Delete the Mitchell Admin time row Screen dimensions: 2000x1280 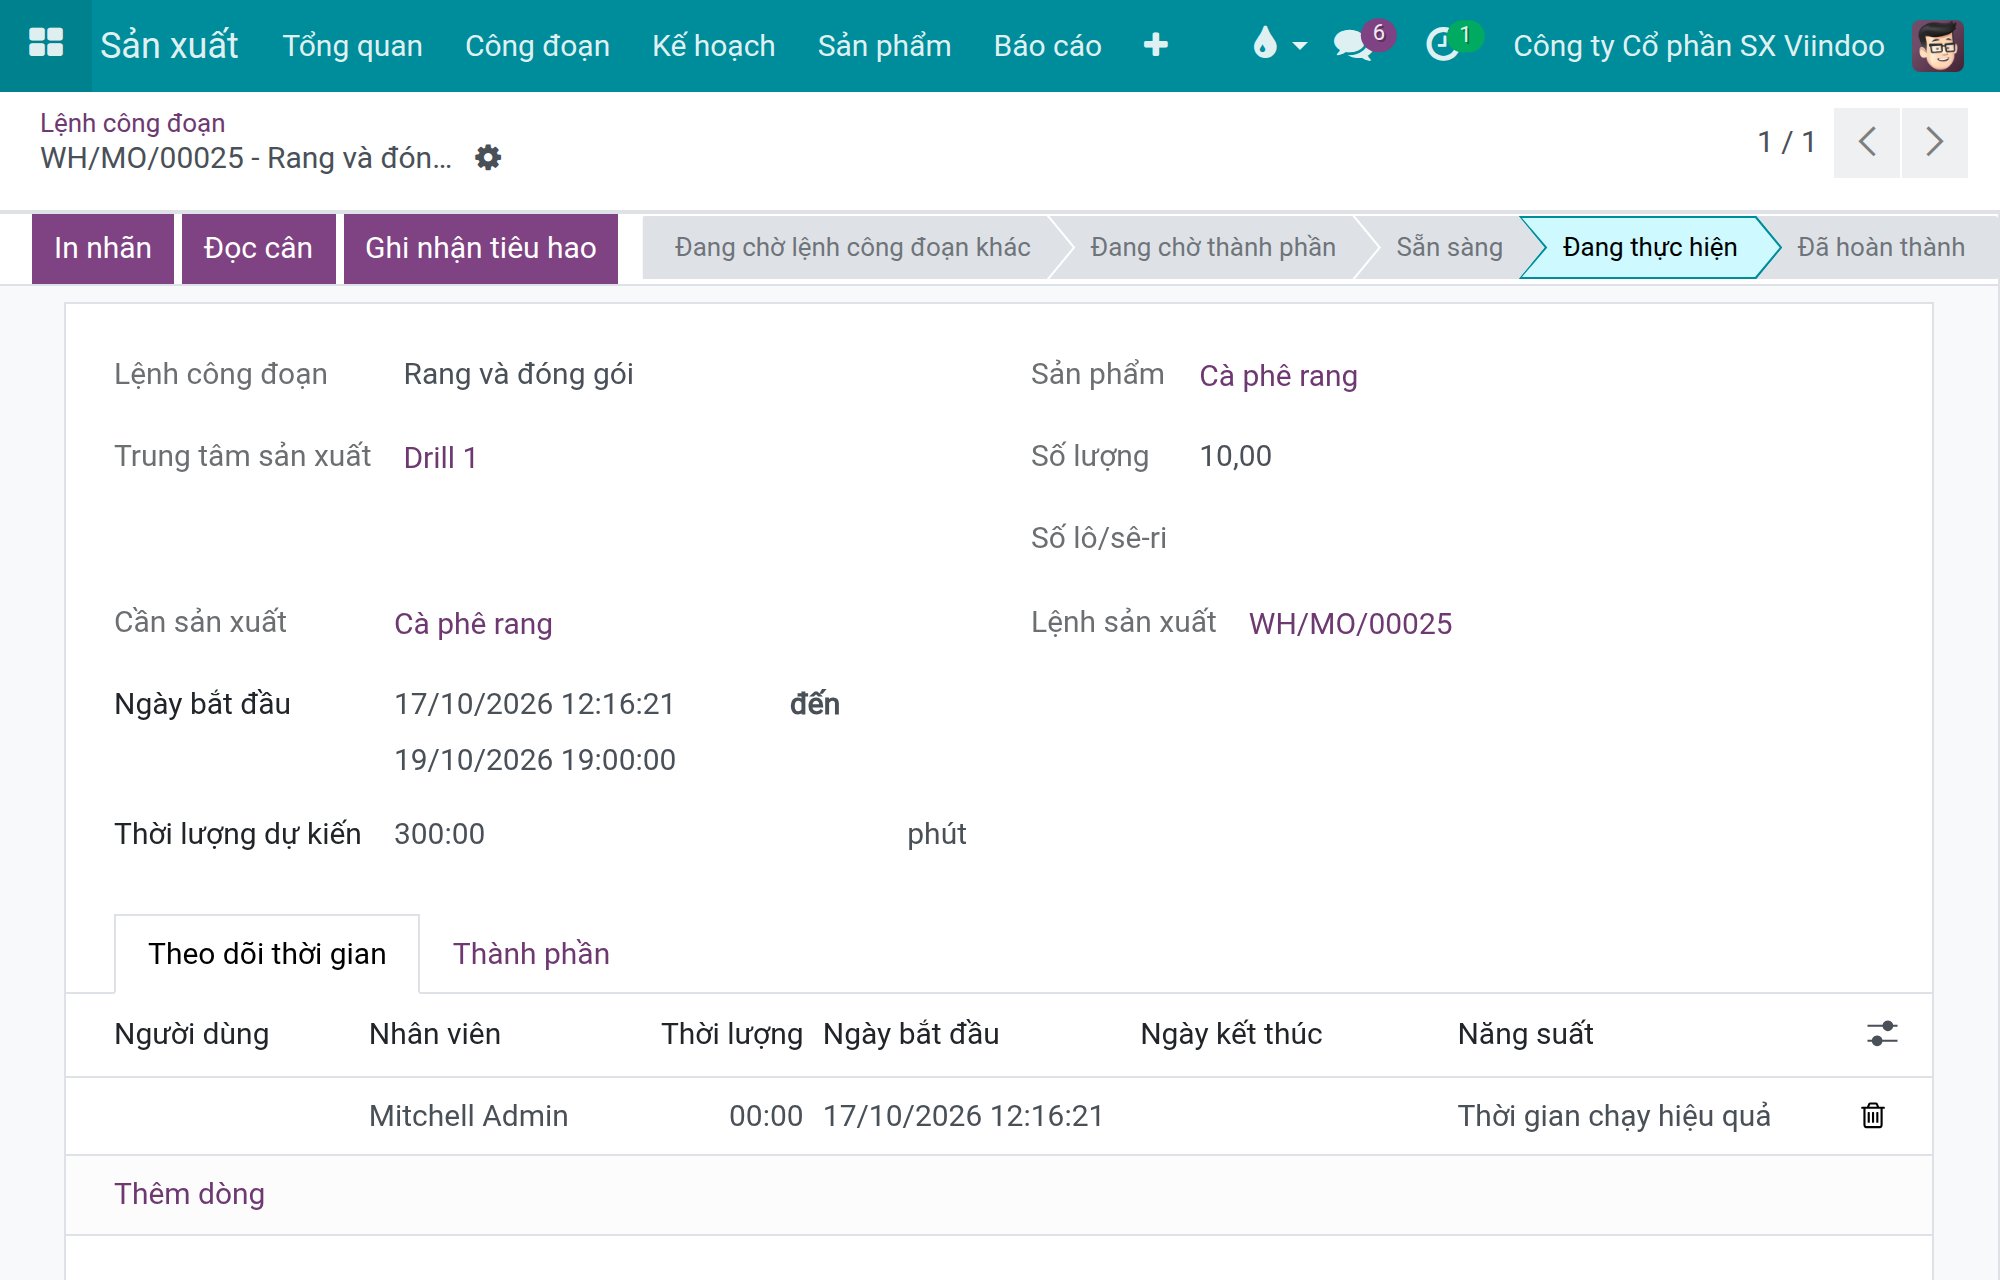[1872, 1115]
